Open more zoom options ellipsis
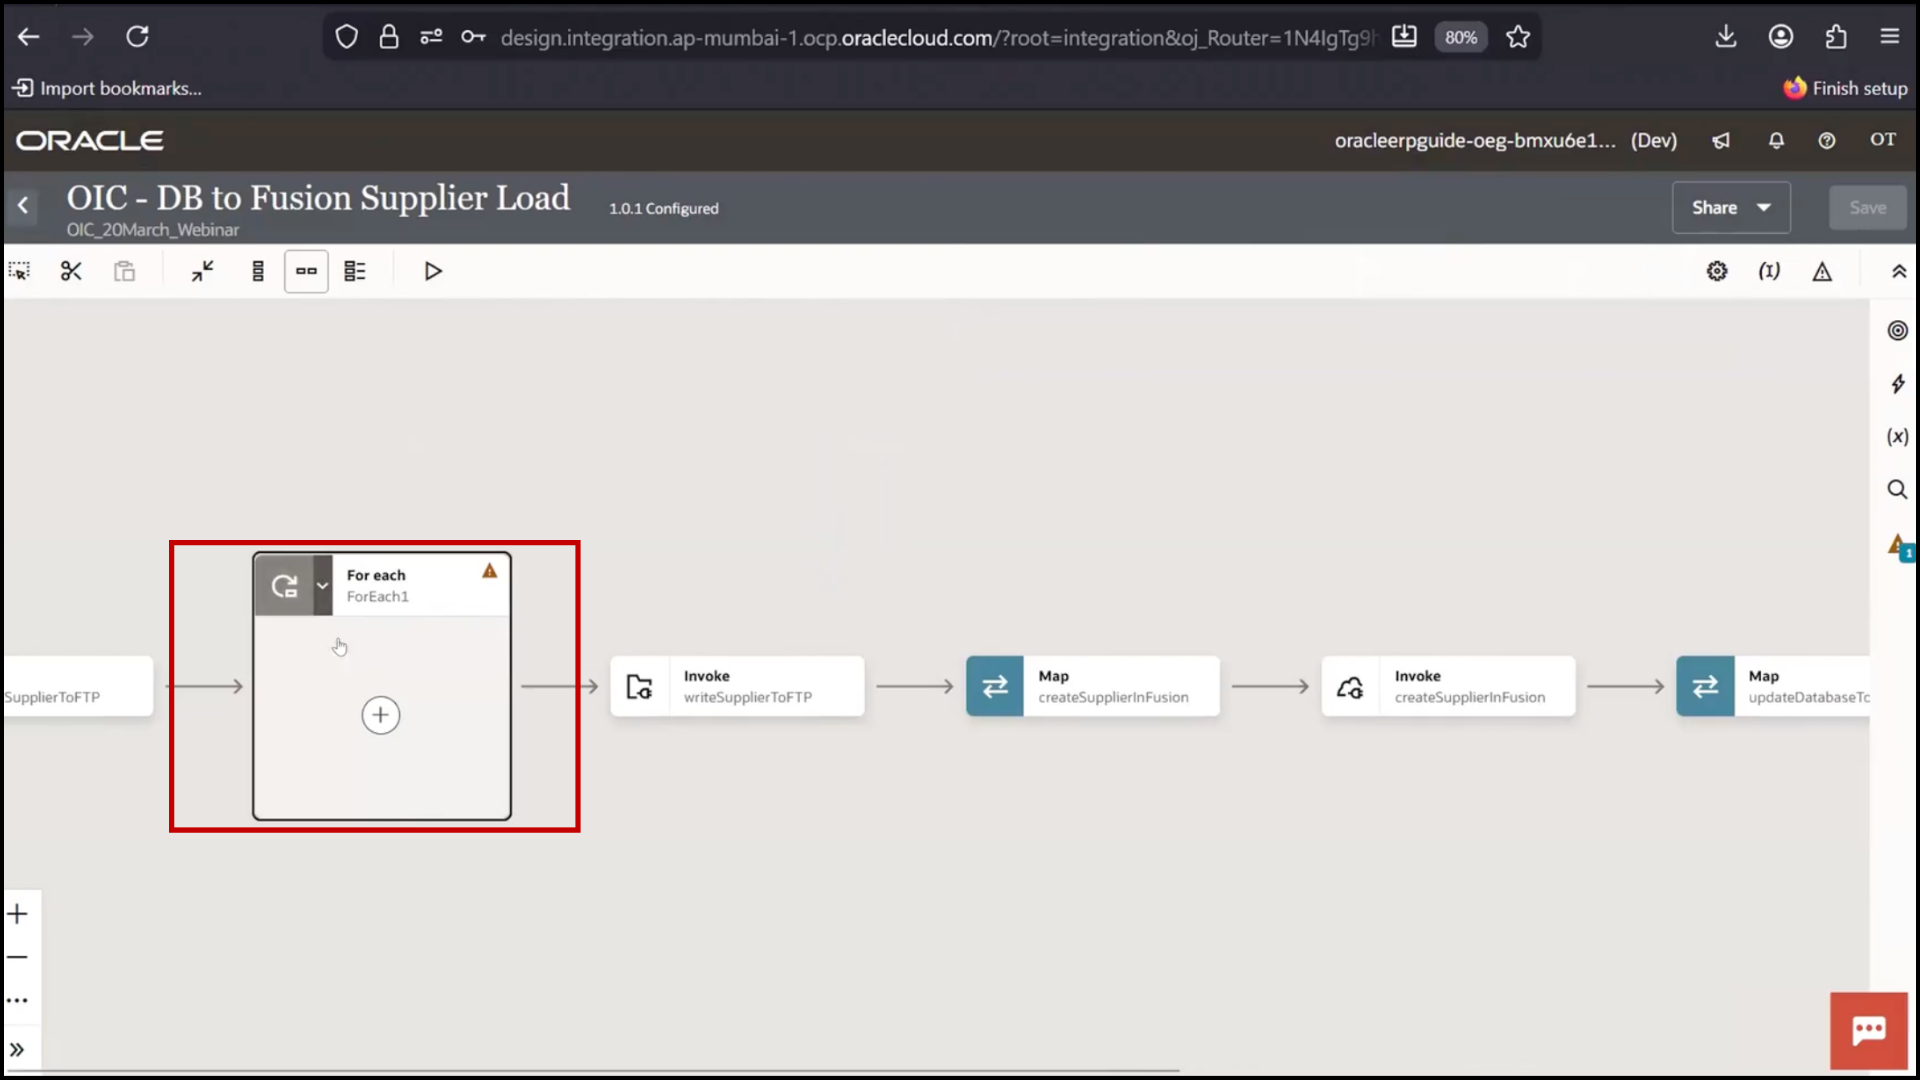The height and width of the screenshot is (1080, 1920). pyautogui.click(x=18, y=1001)
